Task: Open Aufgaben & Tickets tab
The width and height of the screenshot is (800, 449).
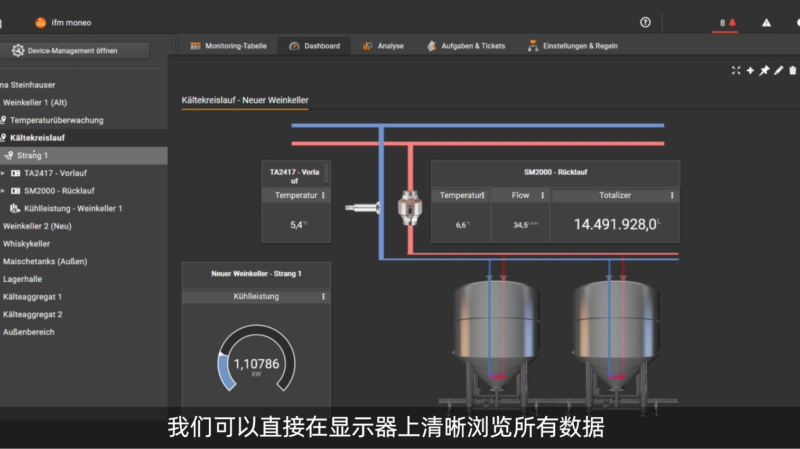Action: pos(466,46)
